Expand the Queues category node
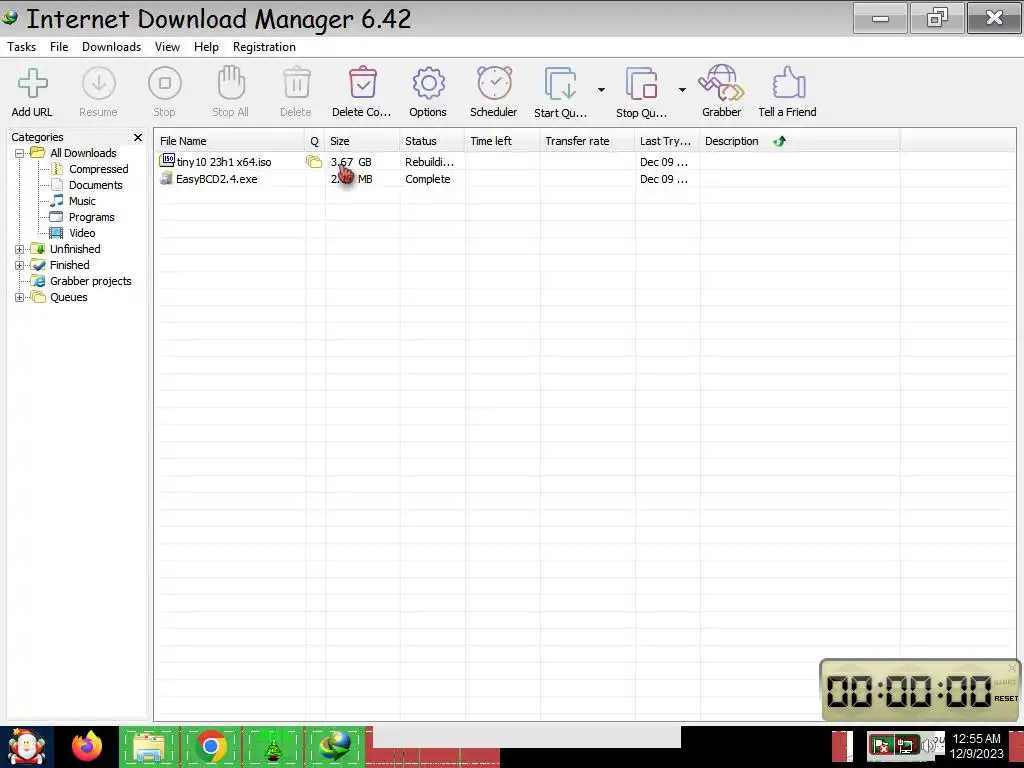The height and width of the screenshot is (768, 1024). point(20,297)
